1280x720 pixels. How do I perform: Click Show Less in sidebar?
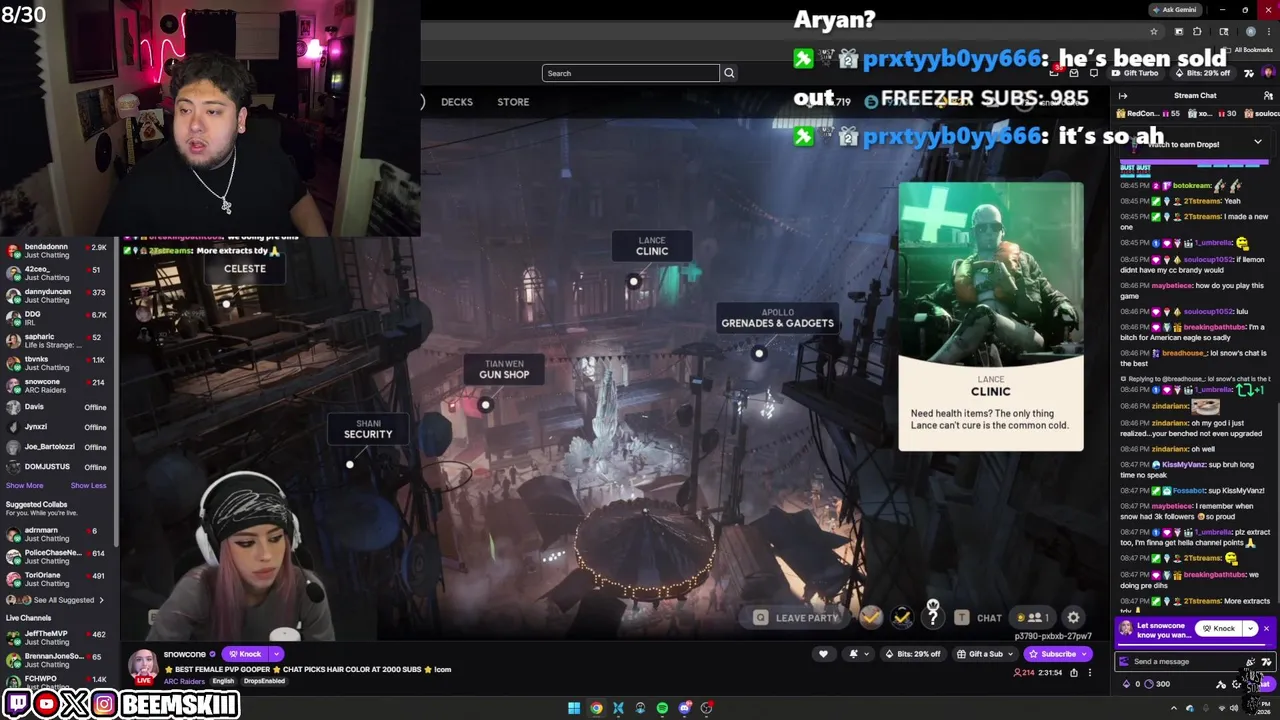88,486
